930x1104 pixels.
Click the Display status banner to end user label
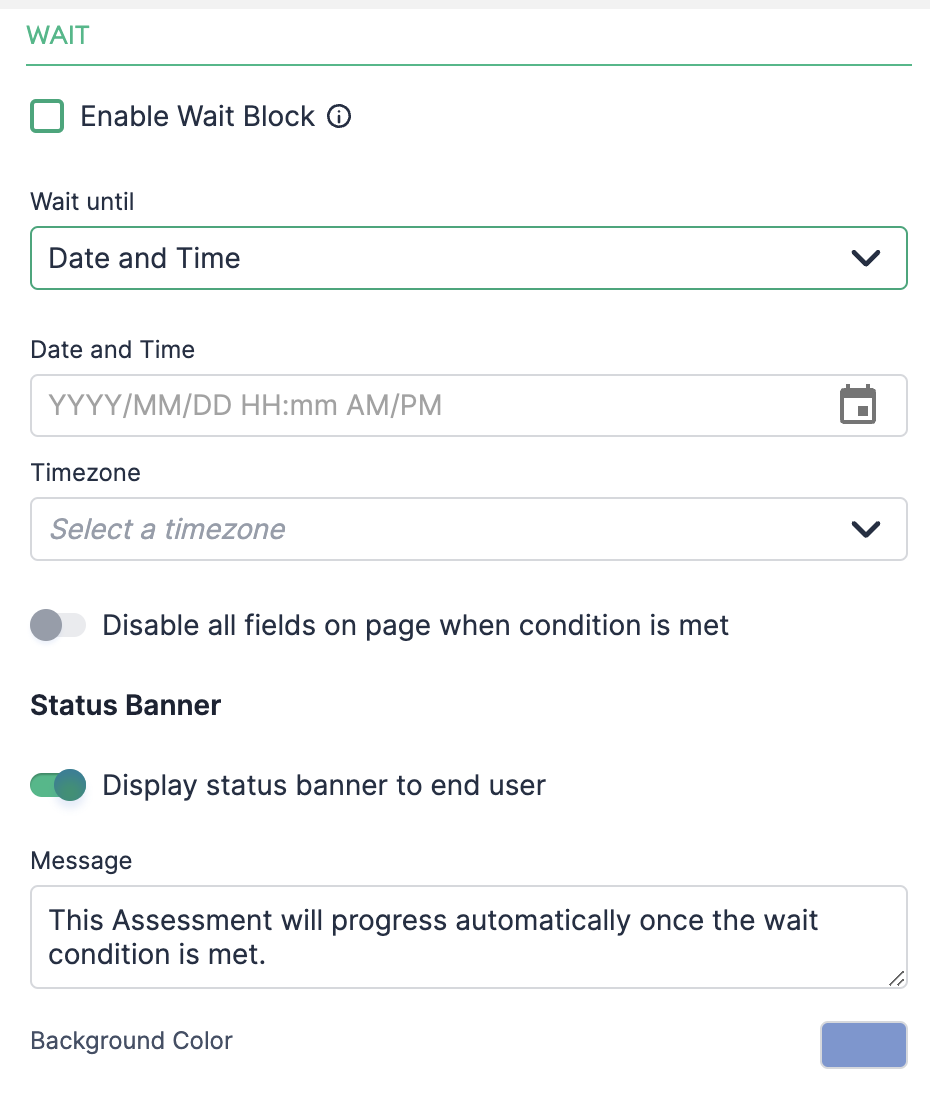[324, 785]
